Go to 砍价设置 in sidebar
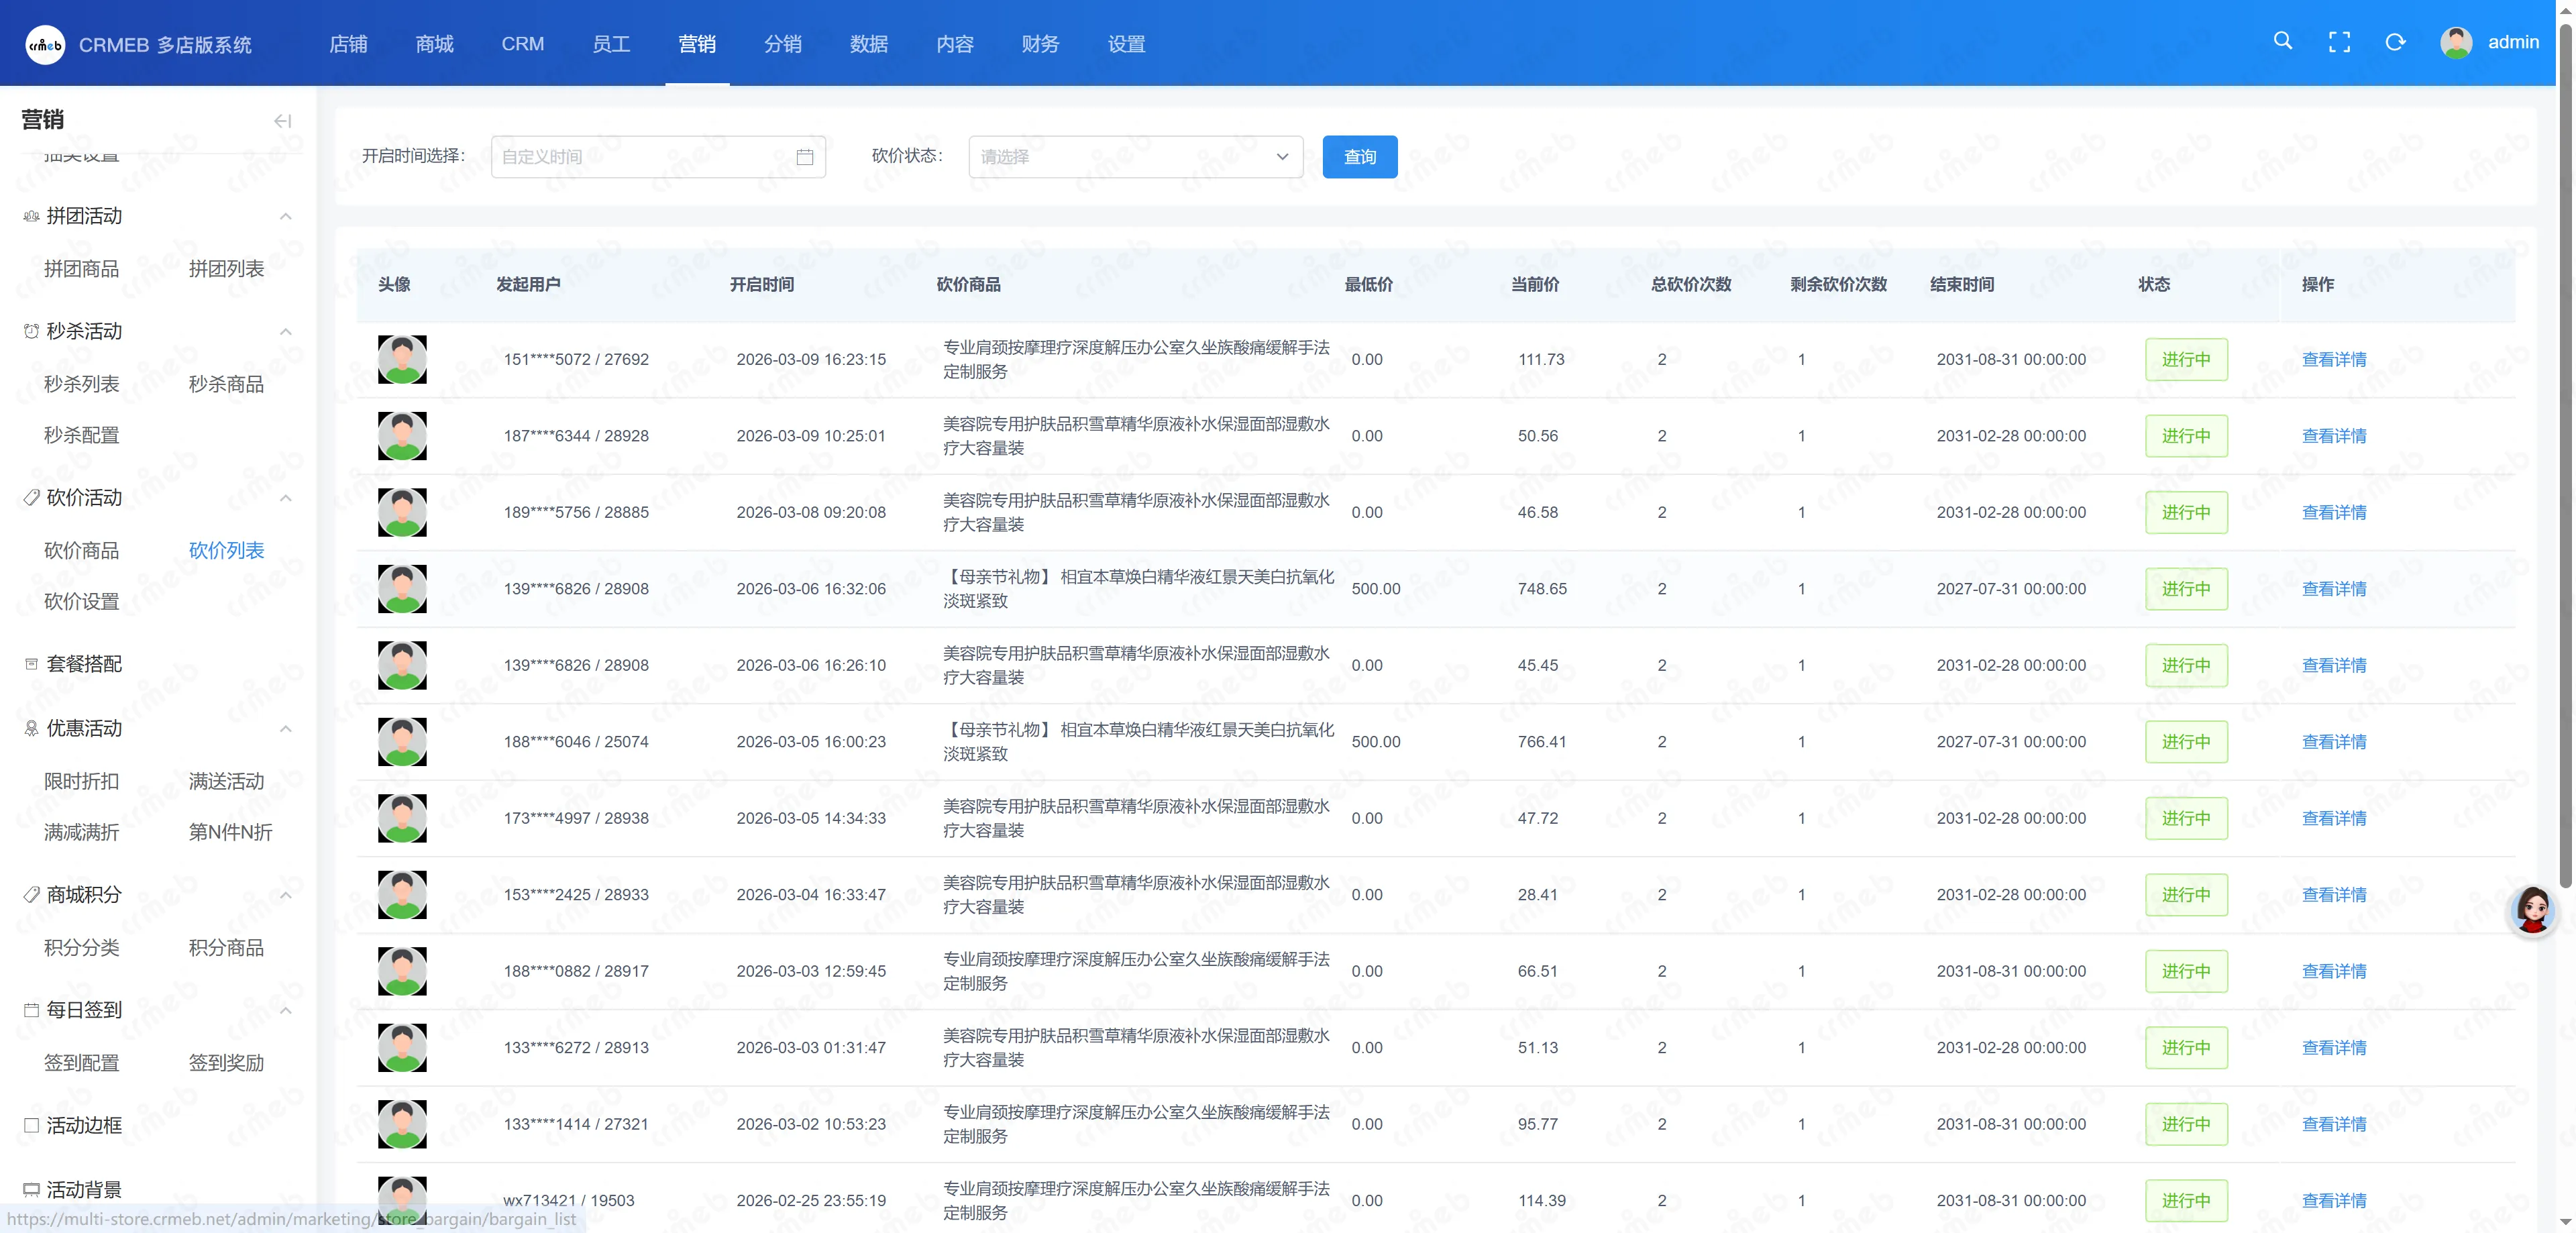Screen dimensions: 2576x1233 click(x=81, y=601)
